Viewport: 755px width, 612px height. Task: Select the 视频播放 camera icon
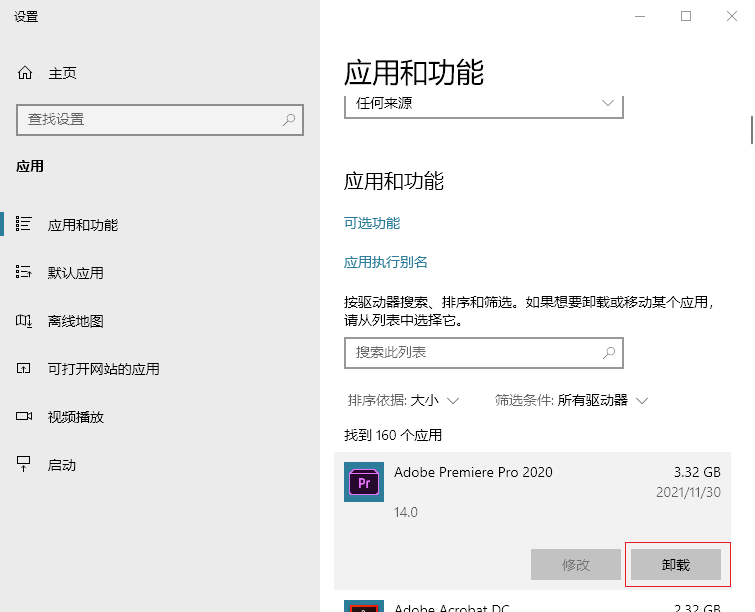click(x=24, y=416)
